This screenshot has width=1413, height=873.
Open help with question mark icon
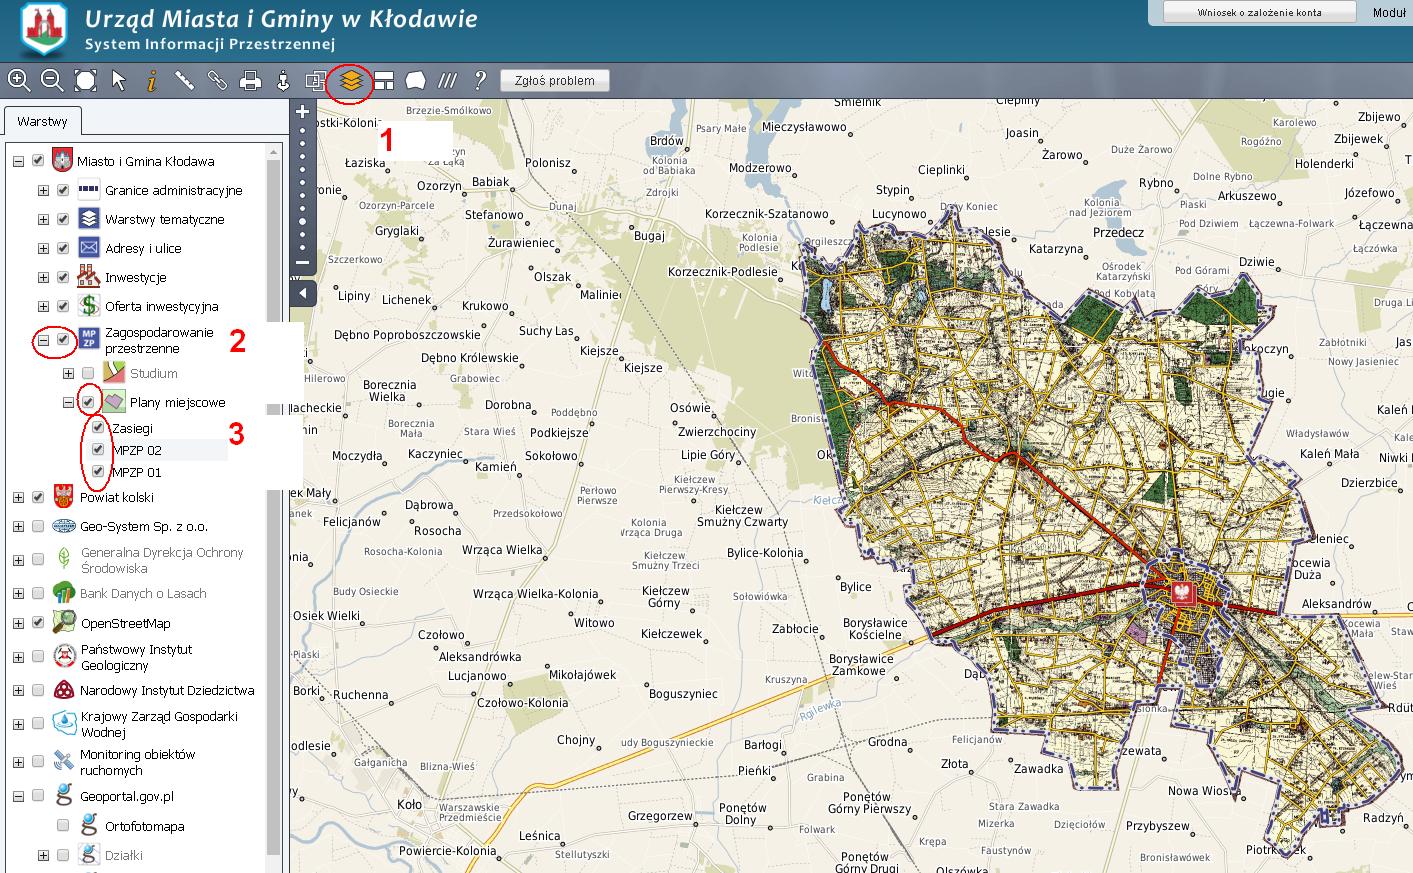[480, 81]
